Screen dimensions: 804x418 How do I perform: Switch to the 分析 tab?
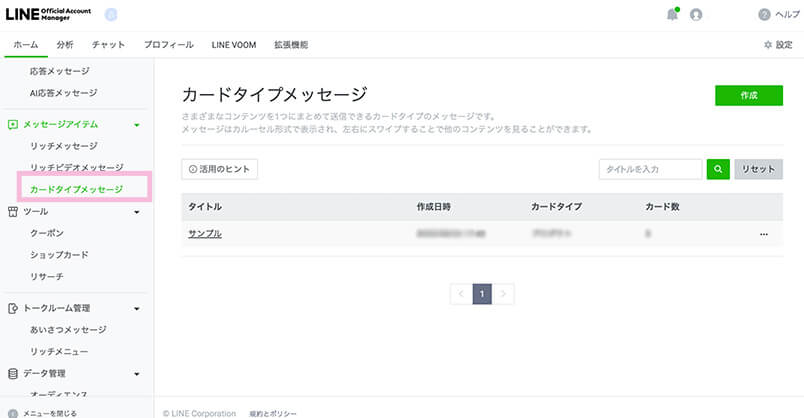pyautogui.click(x=65, y=45)
